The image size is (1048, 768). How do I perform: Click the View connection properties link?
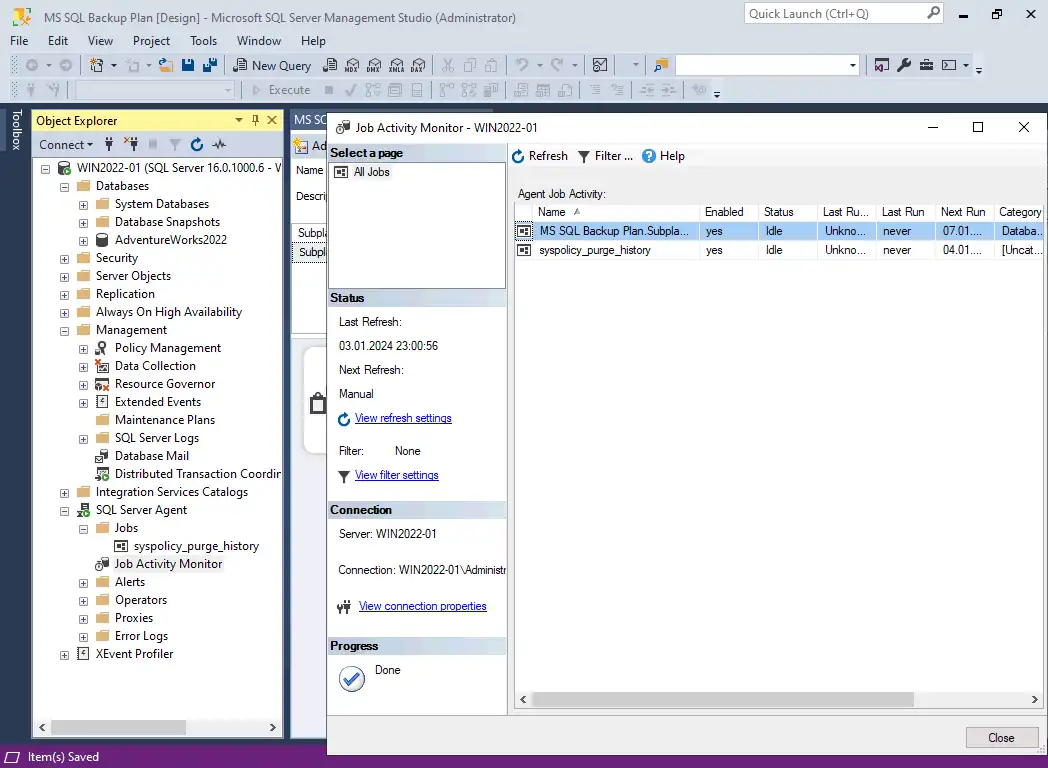(422, 606)
